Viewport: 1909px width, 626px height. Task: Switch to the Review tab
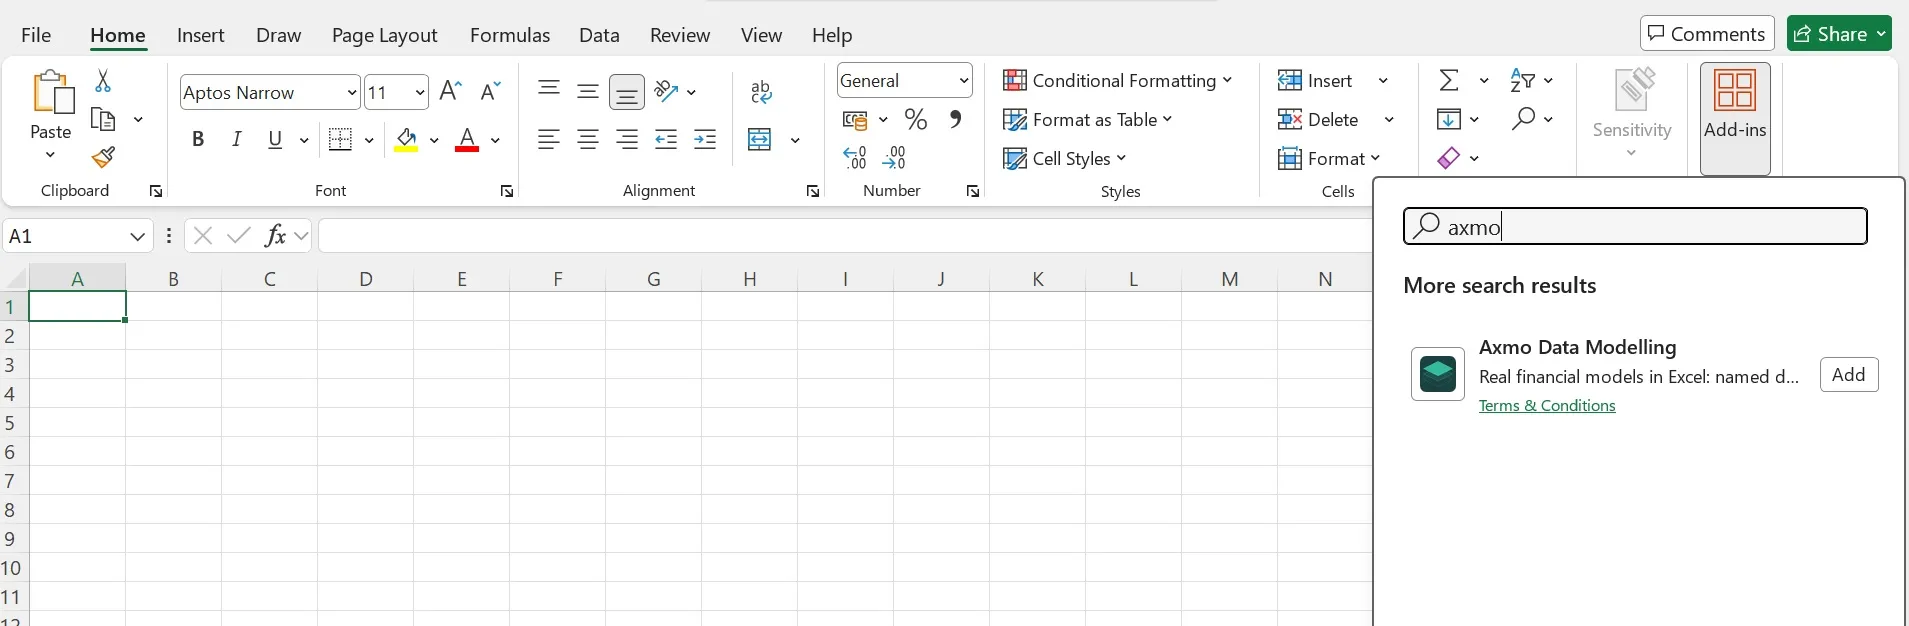pos(680,35)
